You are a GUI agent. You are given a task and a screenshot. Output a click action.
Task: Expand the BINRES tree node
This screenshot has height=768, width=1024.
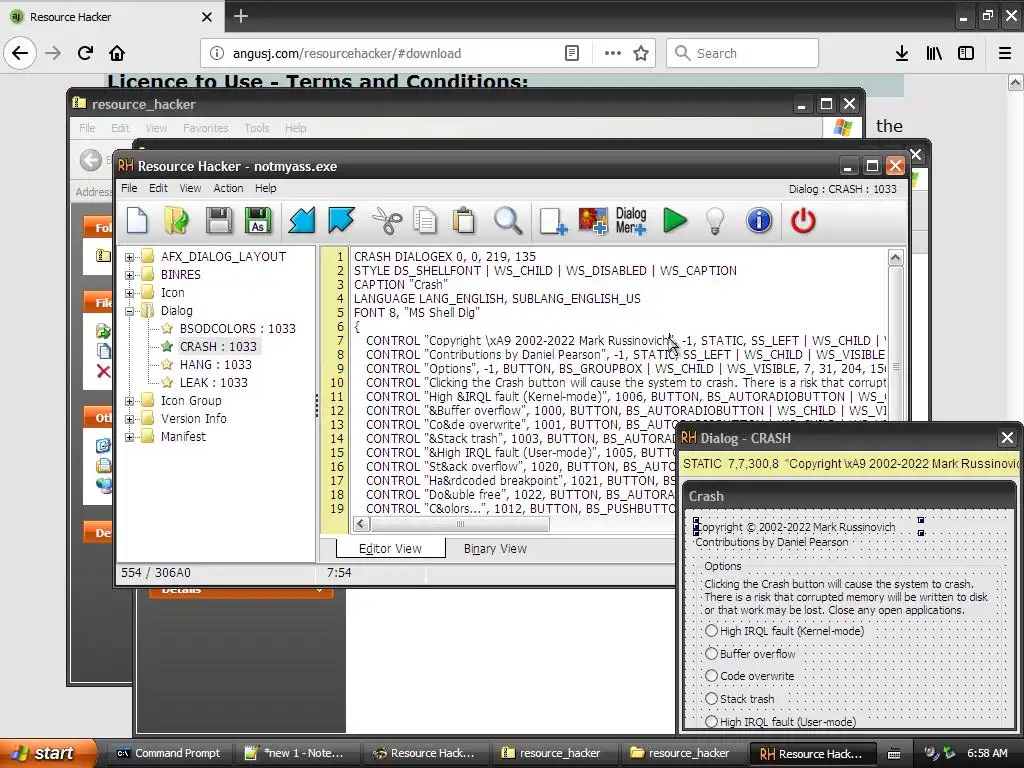129,275
